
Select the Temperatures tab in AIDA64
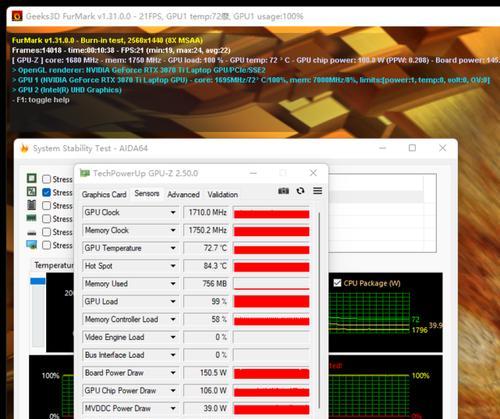[x=53, y=265]
